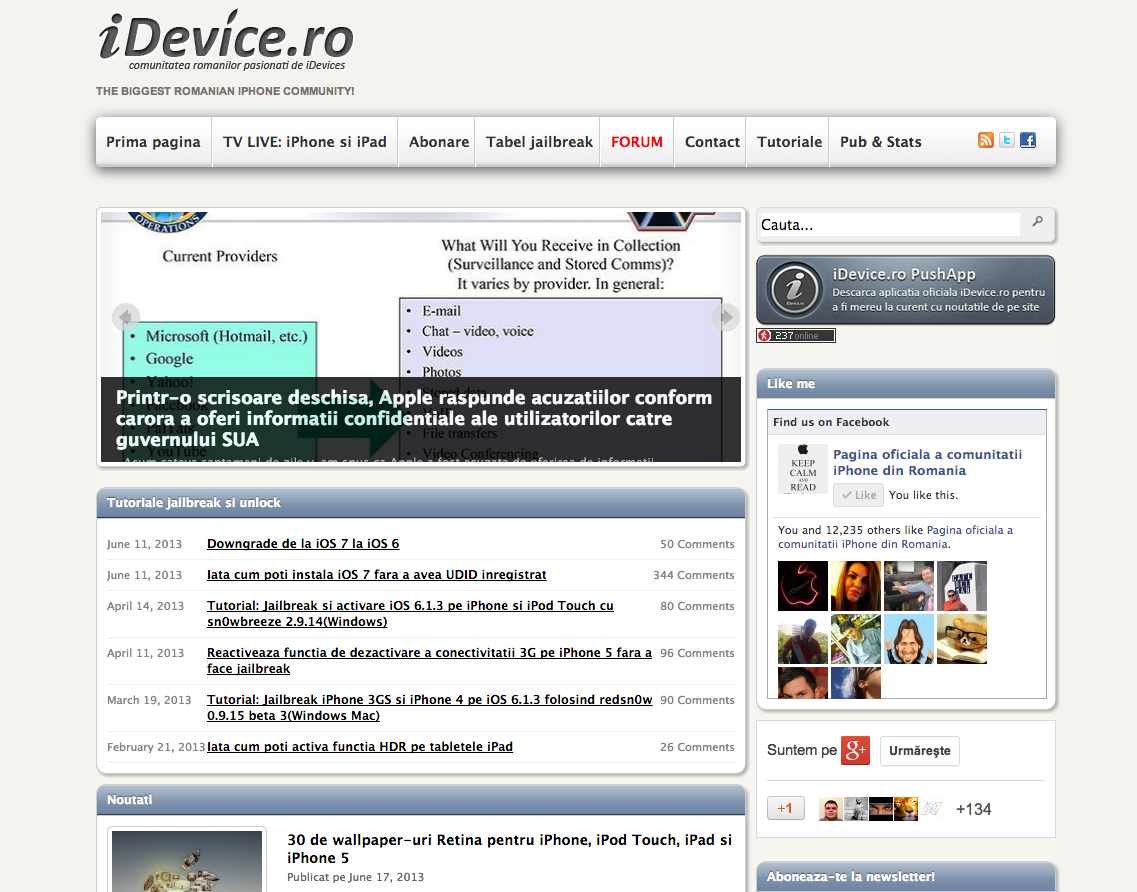Click the 237 online counter badge
The width and height of the screenshot is (1137, 892).
coord(795,336)
